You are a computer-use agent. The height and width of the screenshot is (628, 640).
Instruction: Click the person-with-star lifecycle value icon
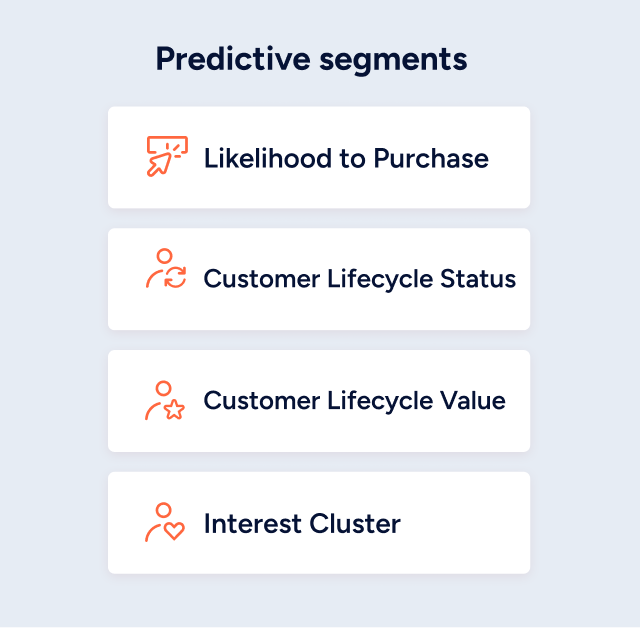coord(166,400)
